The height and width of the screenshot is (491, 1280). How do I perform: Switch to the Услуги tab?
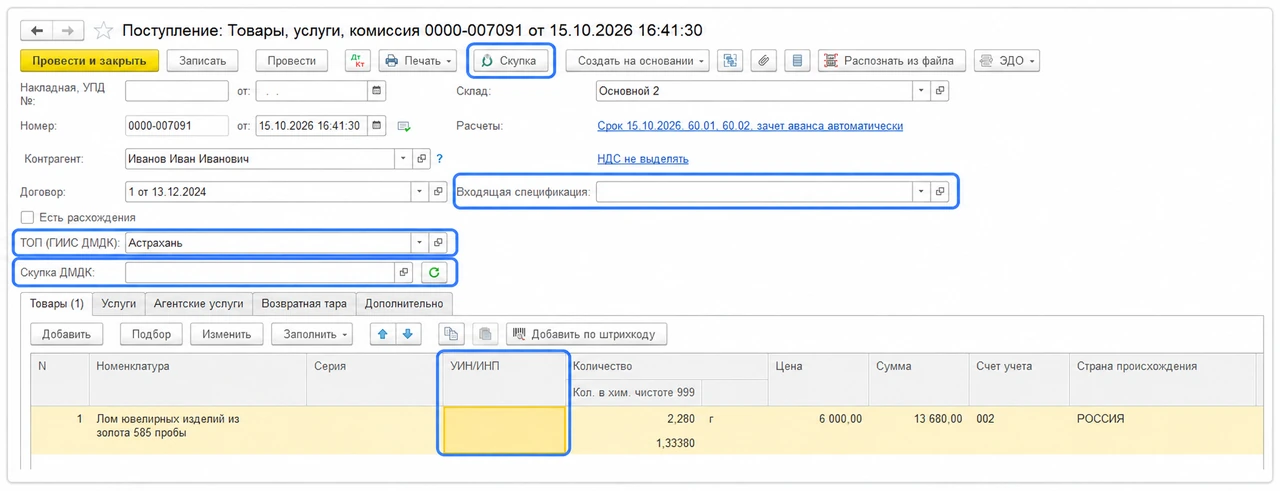pos(119,303)
